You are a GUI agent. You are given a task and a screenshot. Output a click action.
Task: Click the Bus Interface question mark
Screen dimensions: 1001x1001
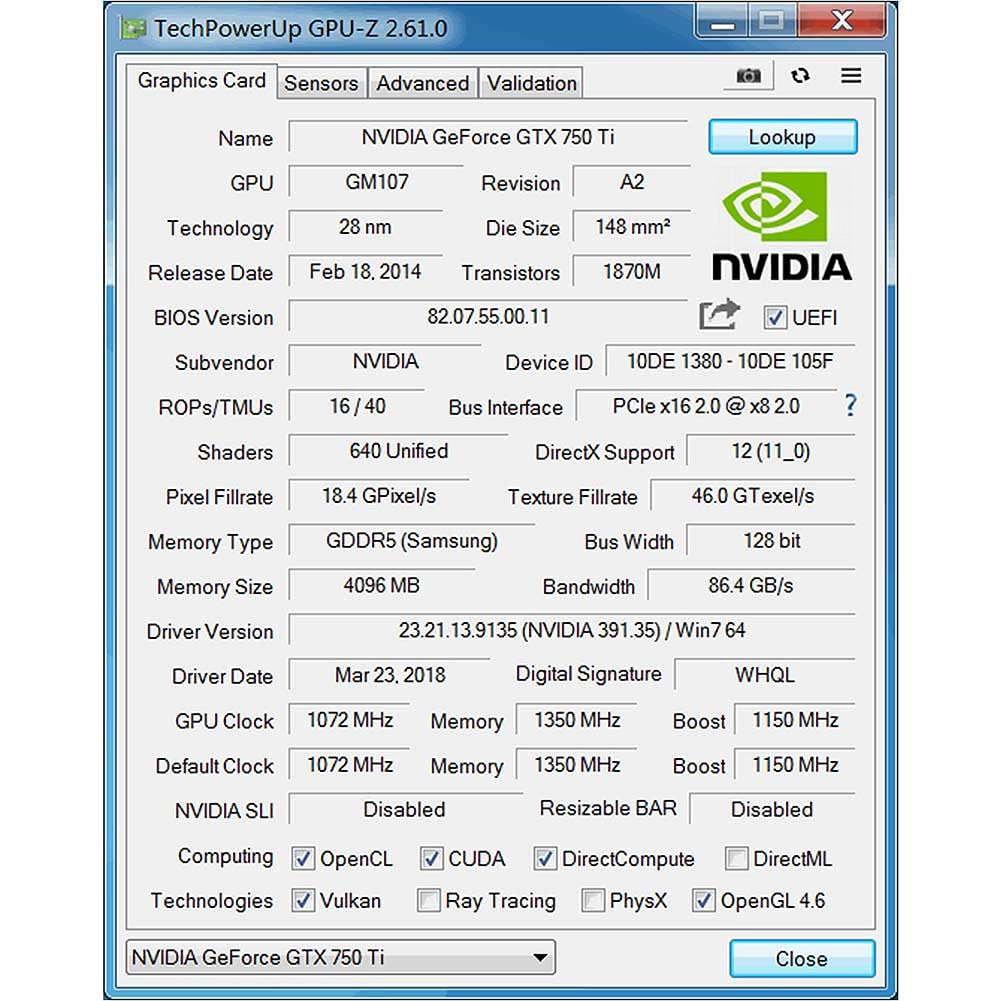(x=850, y=405)
